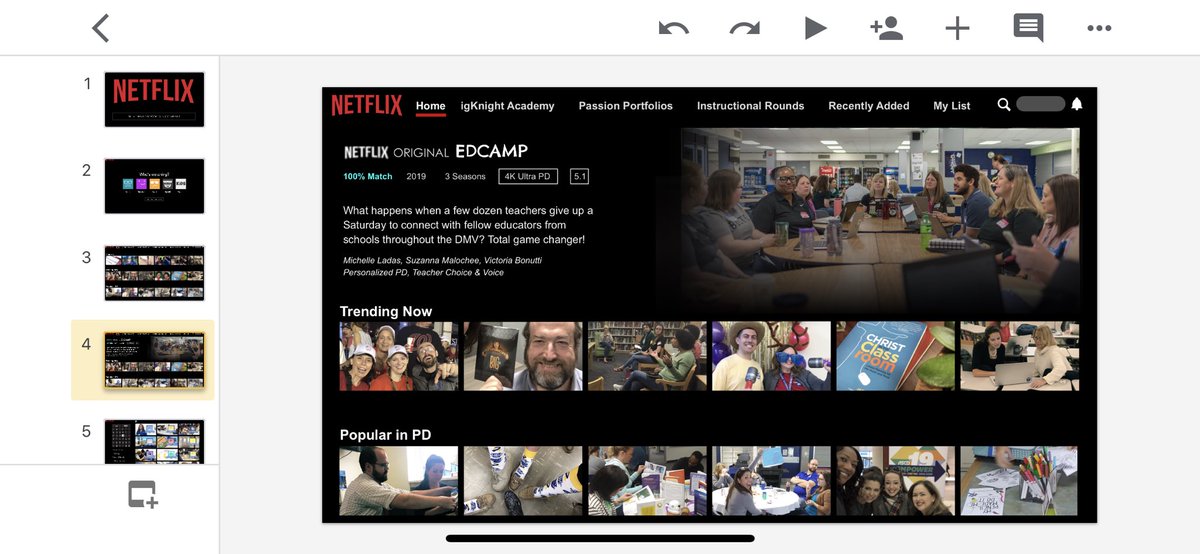The height and width of the screenshot is (554, 1200).
Task: Click Popular in PD round table photo
Action: 771,481
